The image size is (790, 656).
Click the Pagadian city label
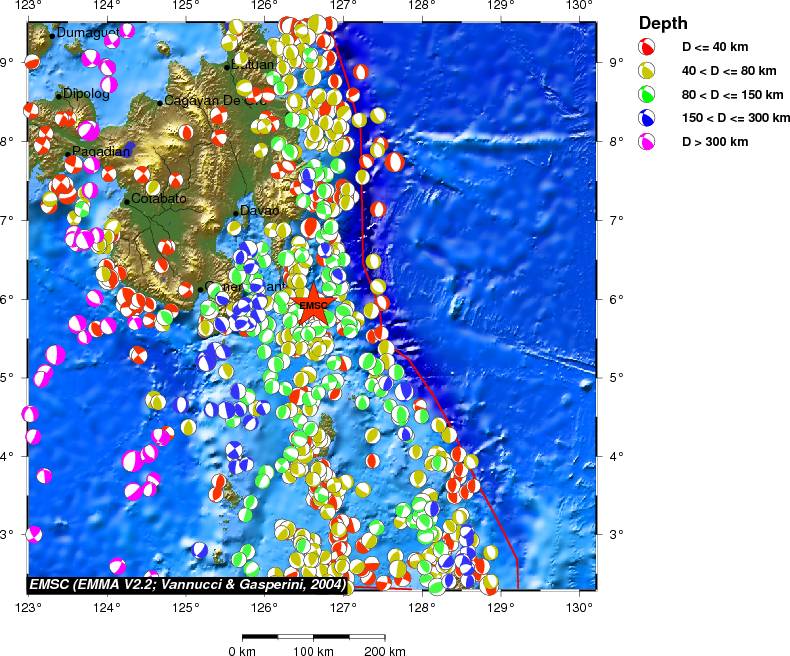tap(101, 152)
